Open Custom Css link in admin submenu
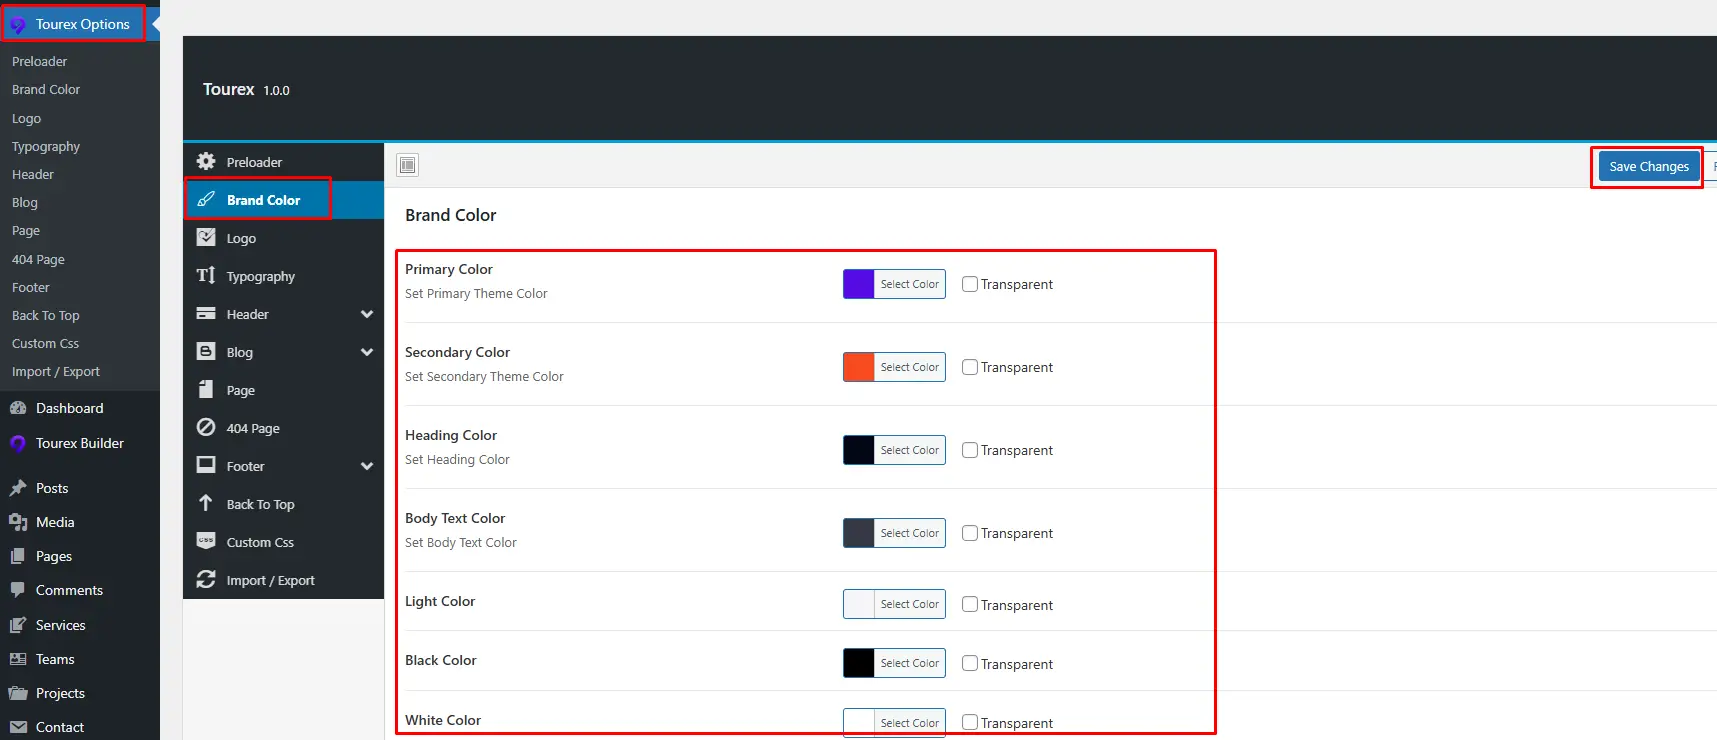This screenshot has width=1717, height=740. (x=45, y=343)
